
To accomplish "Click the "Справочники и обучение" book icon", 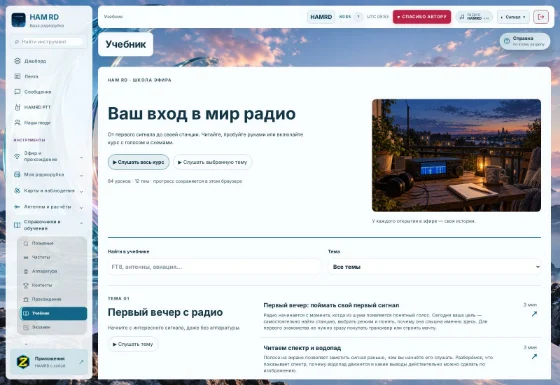I will pyautogui.click(x=17, y=225).
